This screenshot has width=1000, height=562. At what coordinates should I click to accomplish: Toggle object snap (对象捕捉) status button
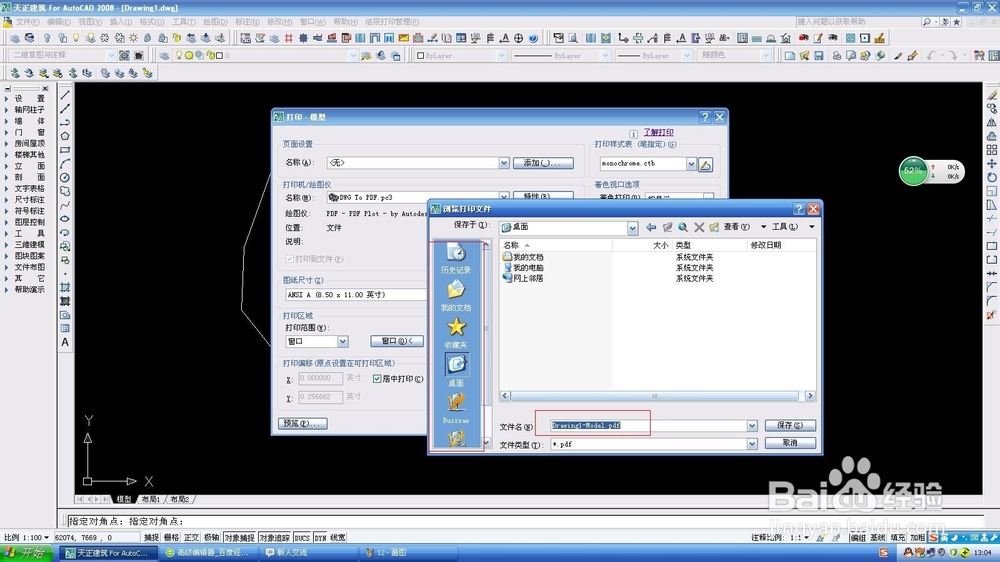pyautogui.click(x=239, y=538)
